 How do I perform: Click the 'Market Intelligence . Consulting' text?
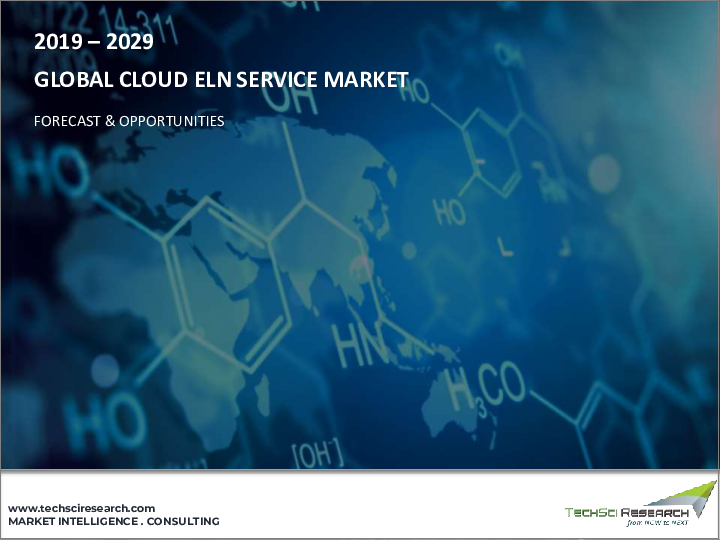point(113,522)
